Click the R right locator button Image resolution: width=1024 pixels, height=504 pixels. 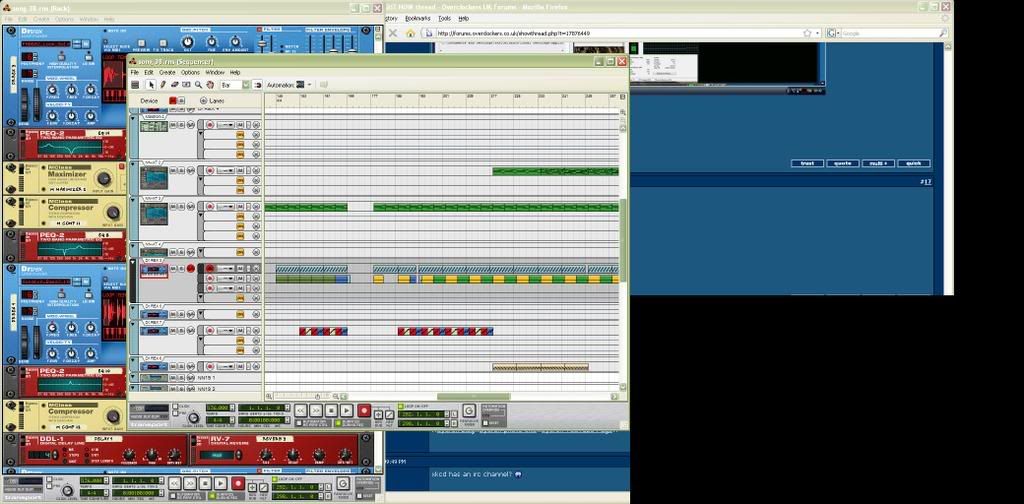coord(454,422)
